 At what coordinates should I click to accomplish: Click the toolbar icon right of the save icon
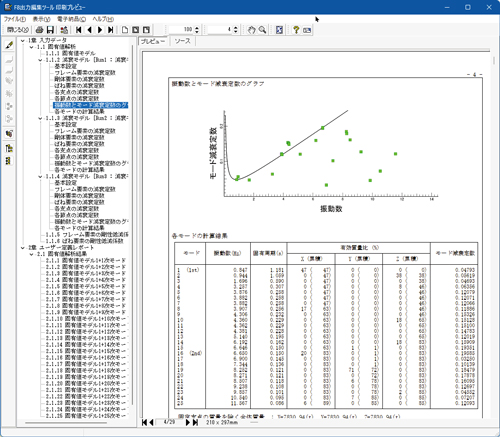coord(64,30)
